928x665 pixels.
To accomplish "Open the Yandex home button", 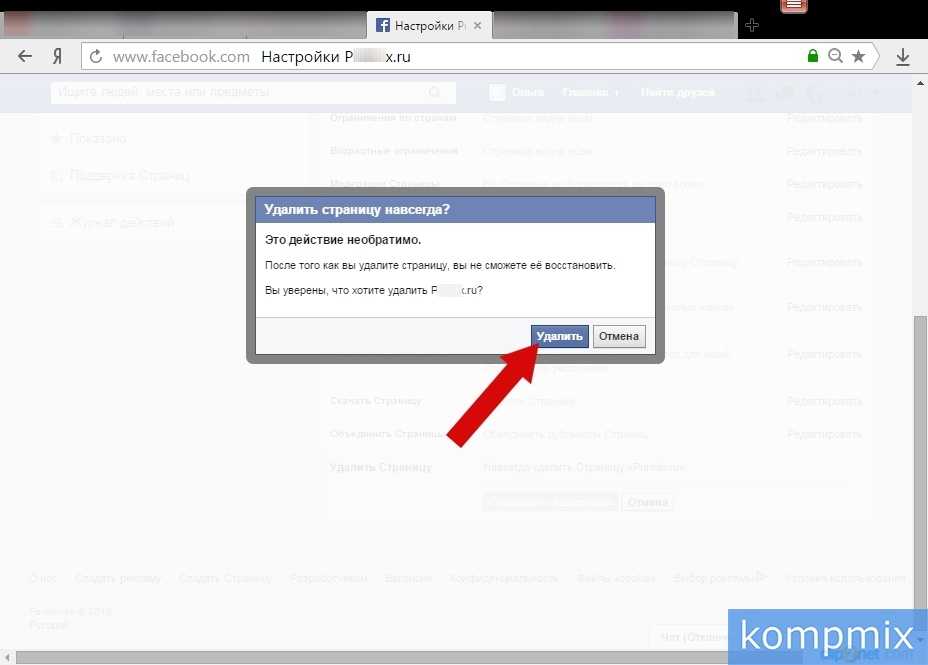I will [x=58, y=57].
